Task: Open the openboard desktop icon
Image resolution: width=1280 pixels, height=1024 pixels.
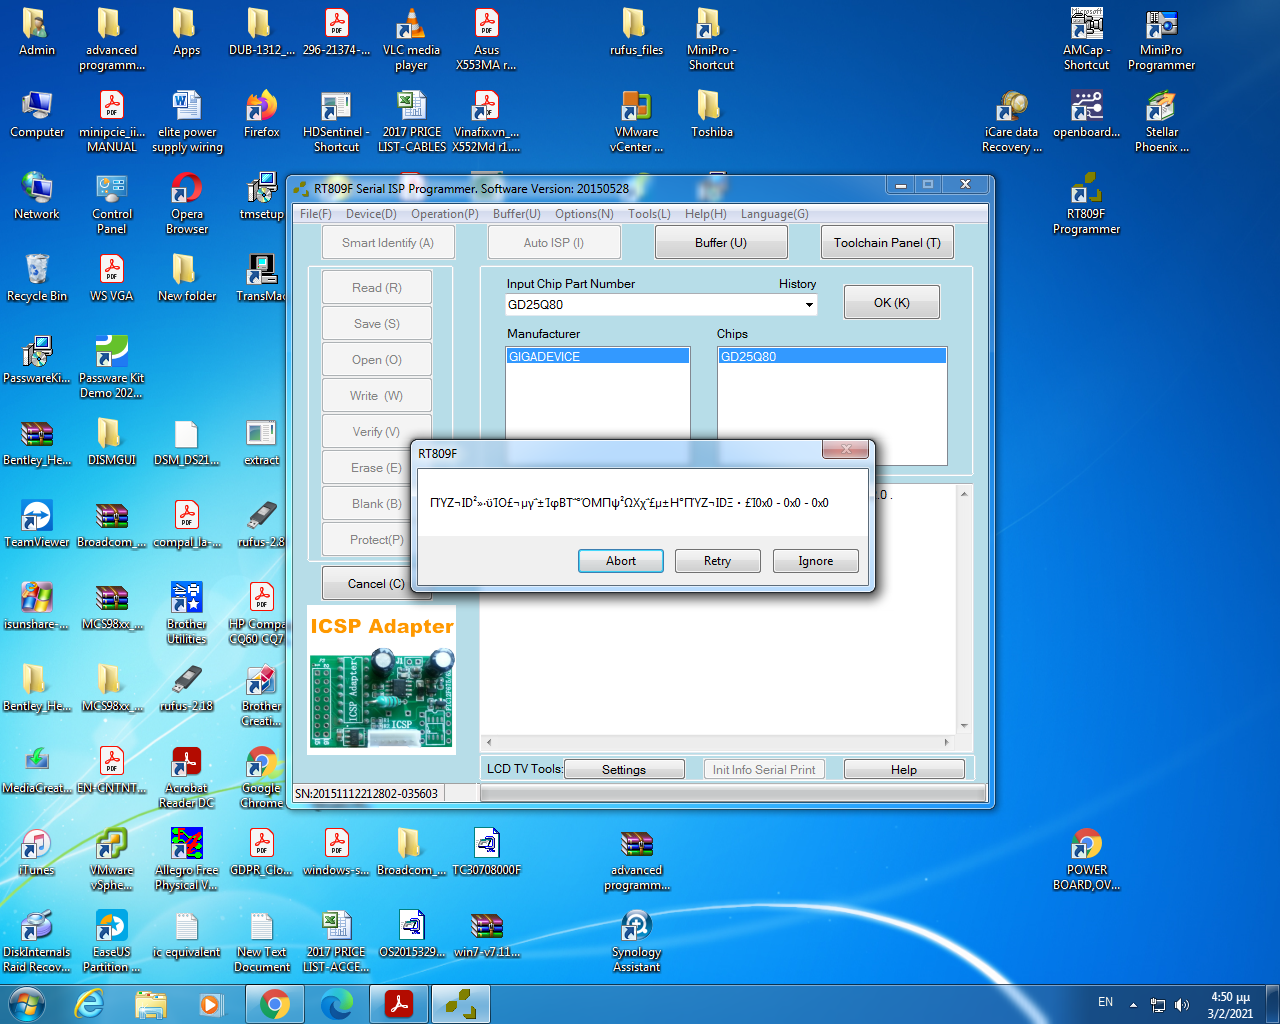Action: [x=1086, y=114]
